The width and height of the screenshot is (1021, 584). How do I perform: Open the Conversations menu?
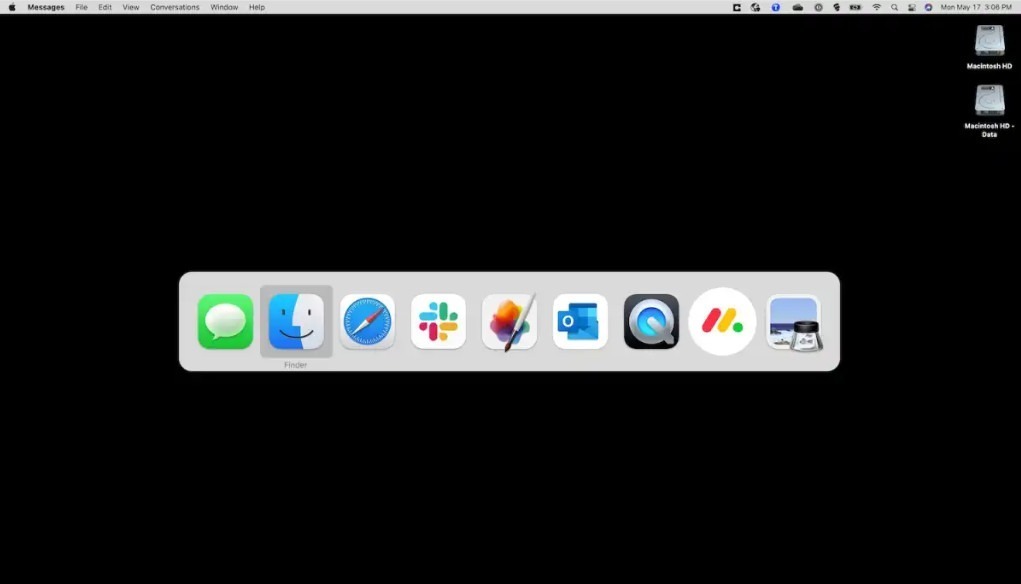point(175,7)
